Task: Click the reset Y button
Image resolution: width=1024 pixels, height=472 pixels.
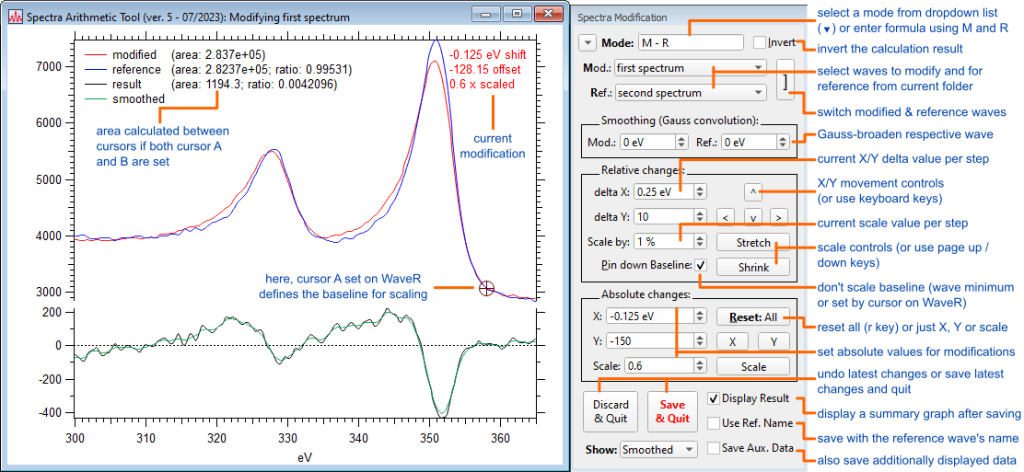Action: click(x=774, y=341)
